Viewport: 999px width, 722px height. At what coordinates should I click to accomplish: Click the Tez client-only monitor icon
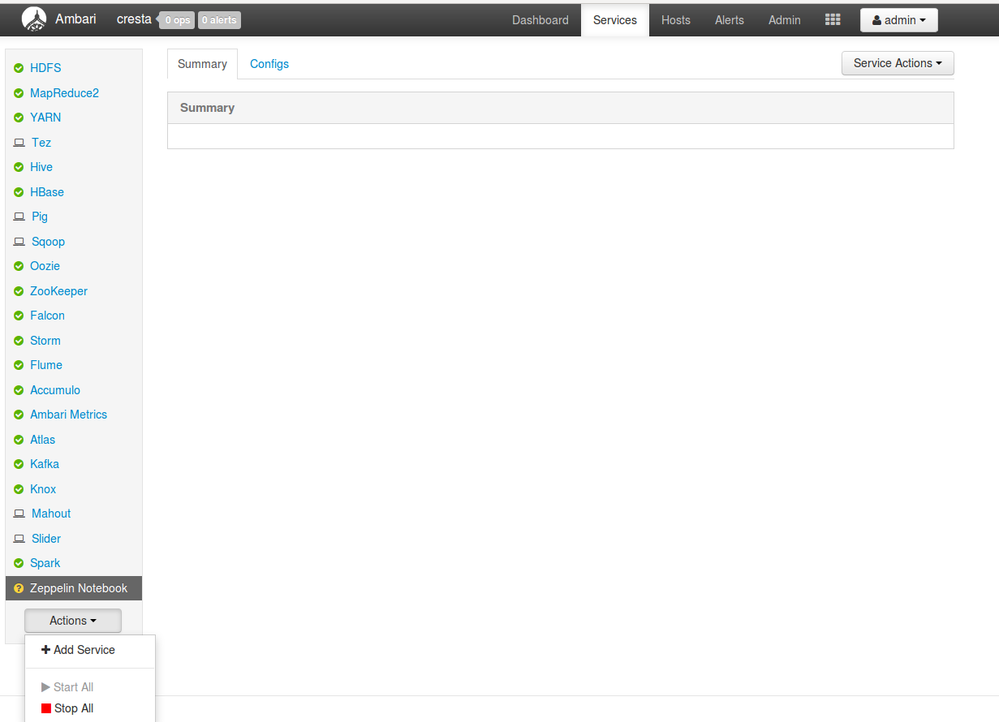click(x=19, y=142)
